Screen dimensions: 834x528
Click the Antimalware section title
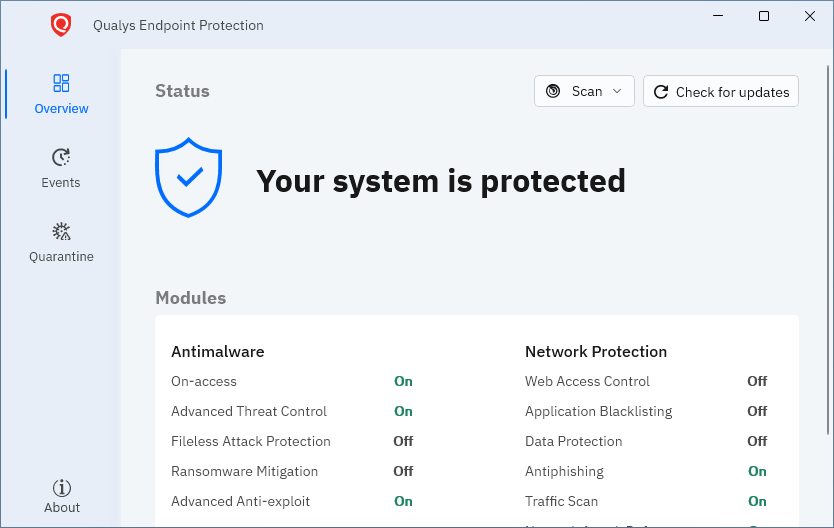[x=218, y=351]
